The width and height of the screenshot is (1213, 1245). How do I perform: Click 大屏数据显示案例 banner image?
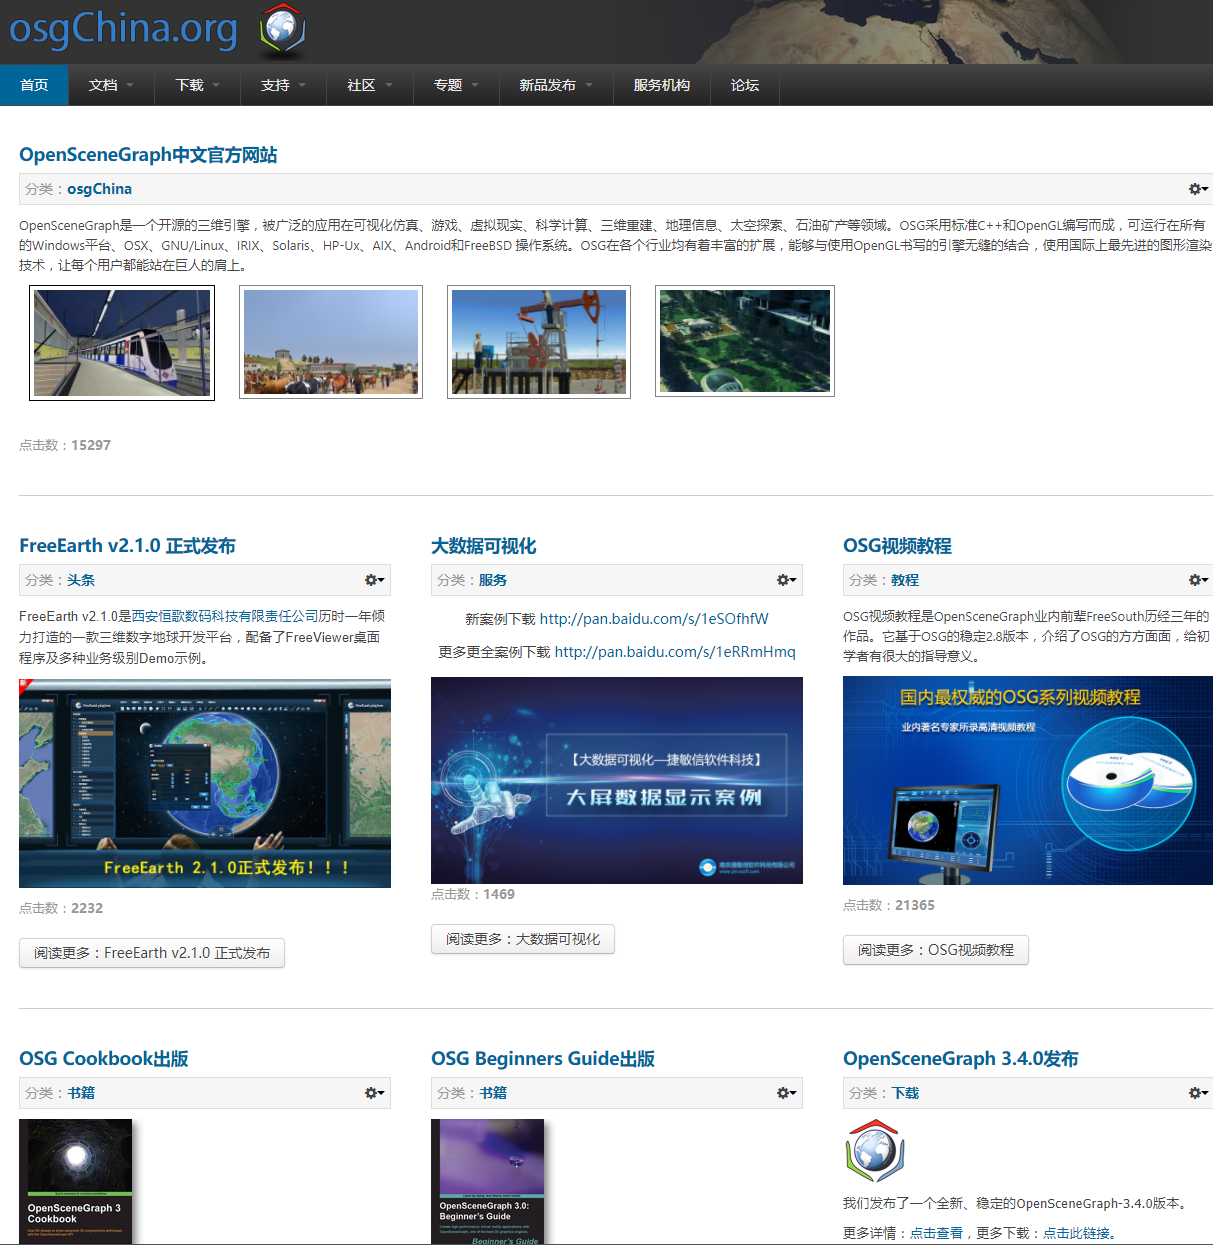coord(617,780)
